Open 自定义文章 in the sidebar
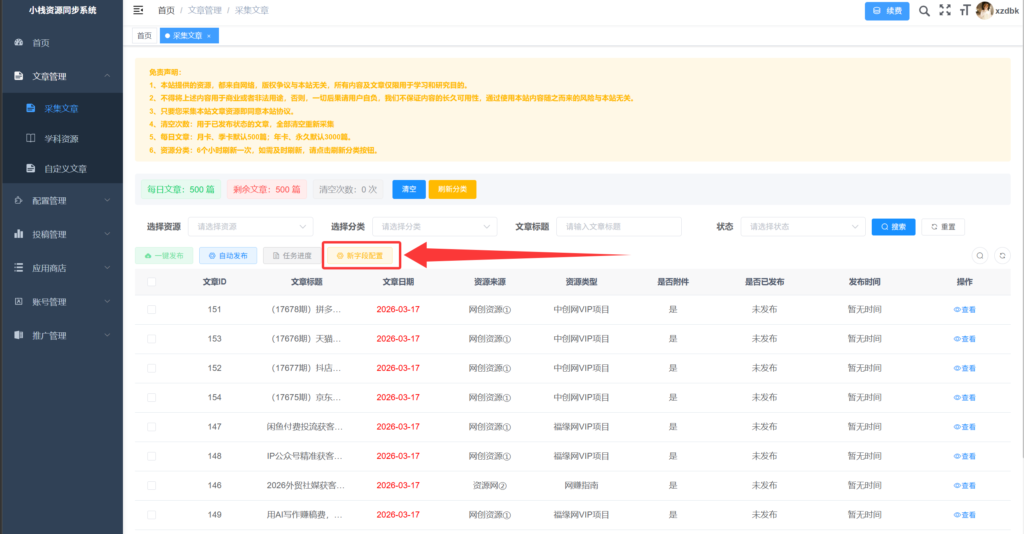1024x534 pixels. point(61,168)
